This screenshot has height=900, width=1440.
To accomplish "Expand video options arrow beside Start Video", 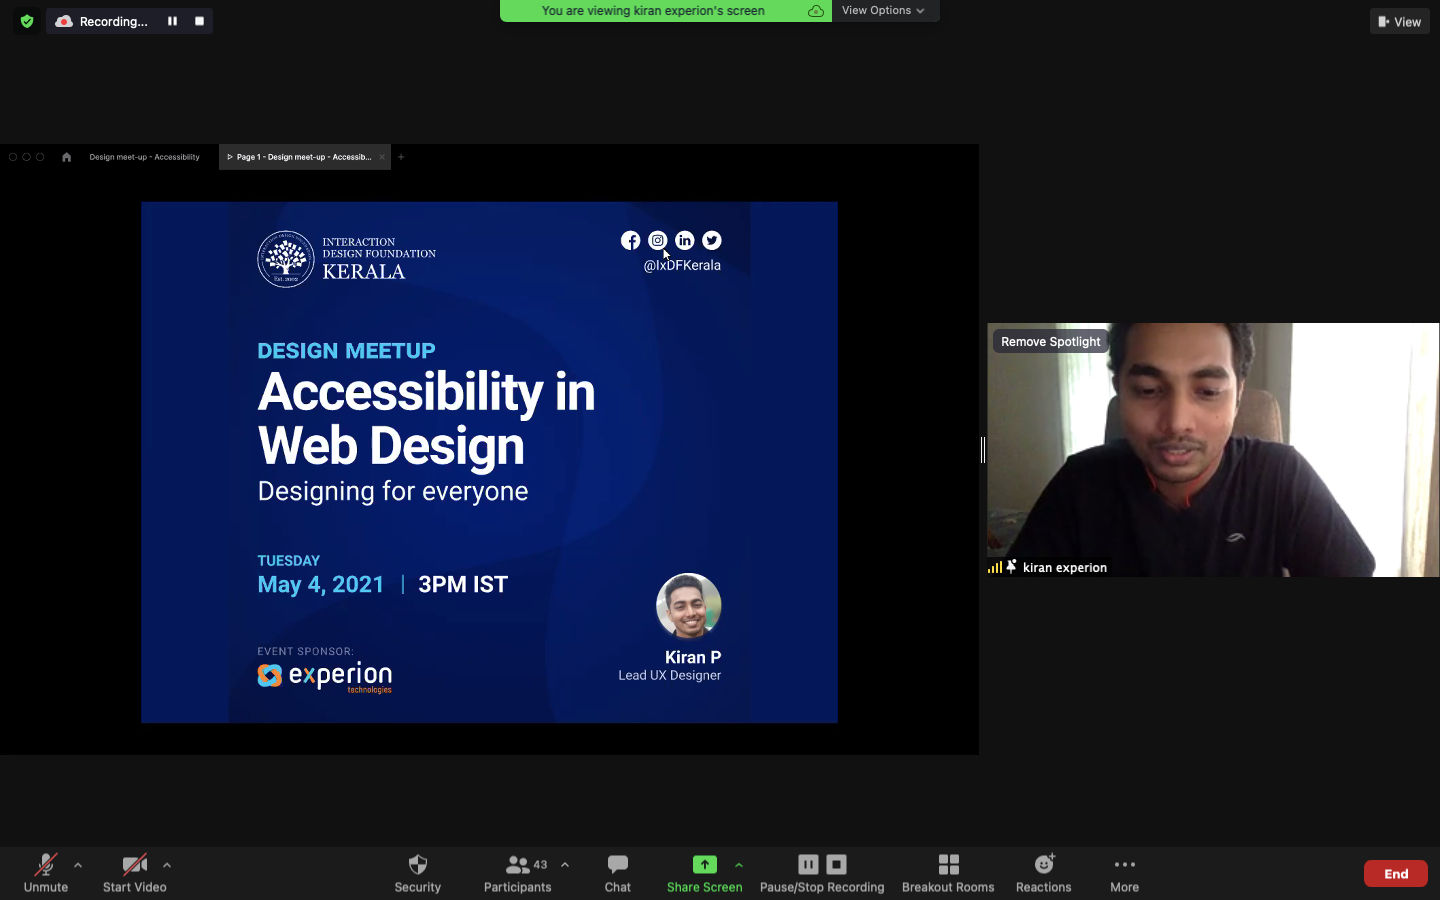I will coord(167,865).
